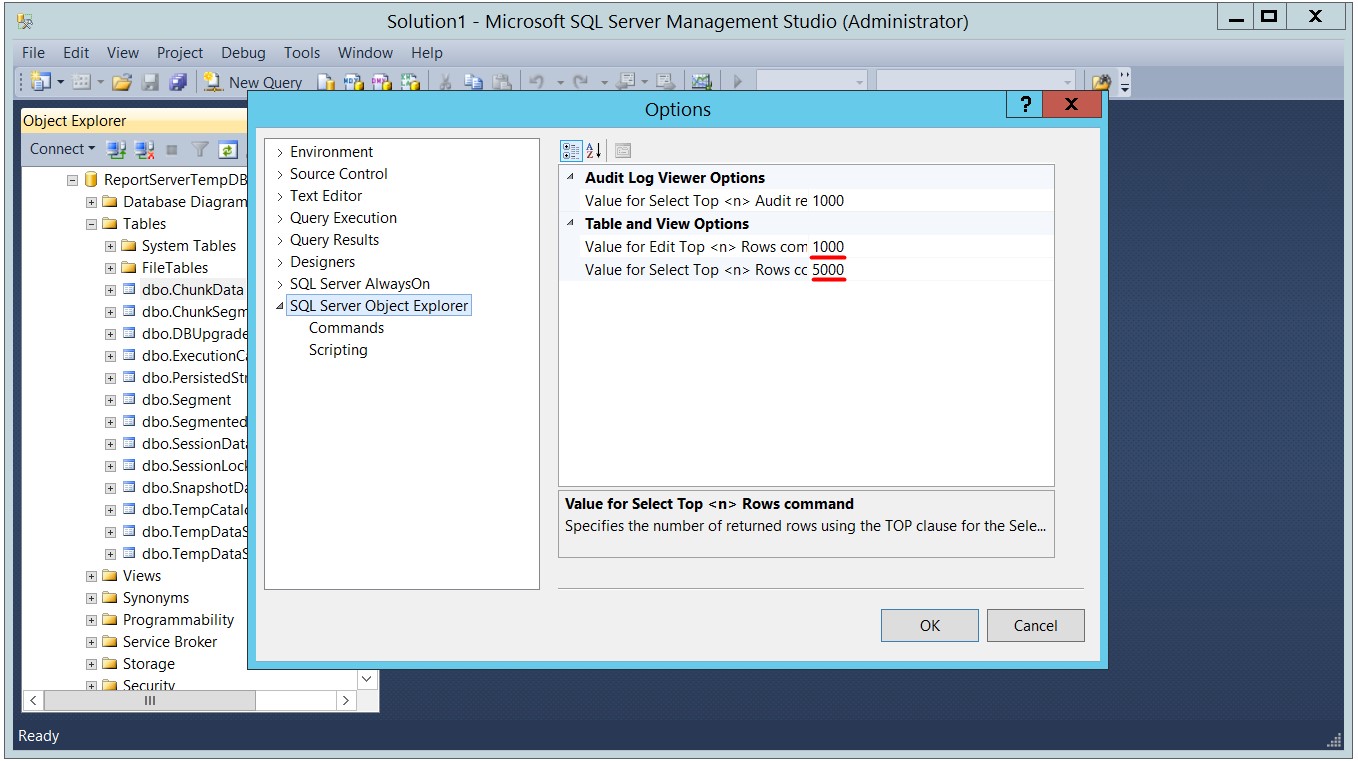Screen dimensions: 1358x761
Task: Click the Refresh icon in Object Explorer
Action: tap(228, 150)
